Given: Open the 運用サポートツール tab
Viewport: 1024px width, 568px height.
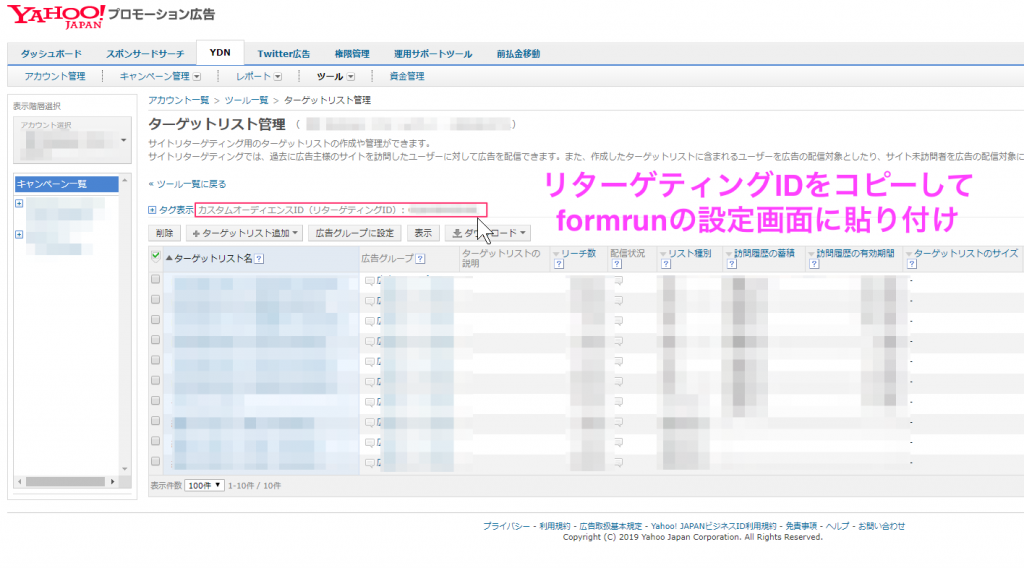Looking at the screenshot, I should (x=433, y=54).
